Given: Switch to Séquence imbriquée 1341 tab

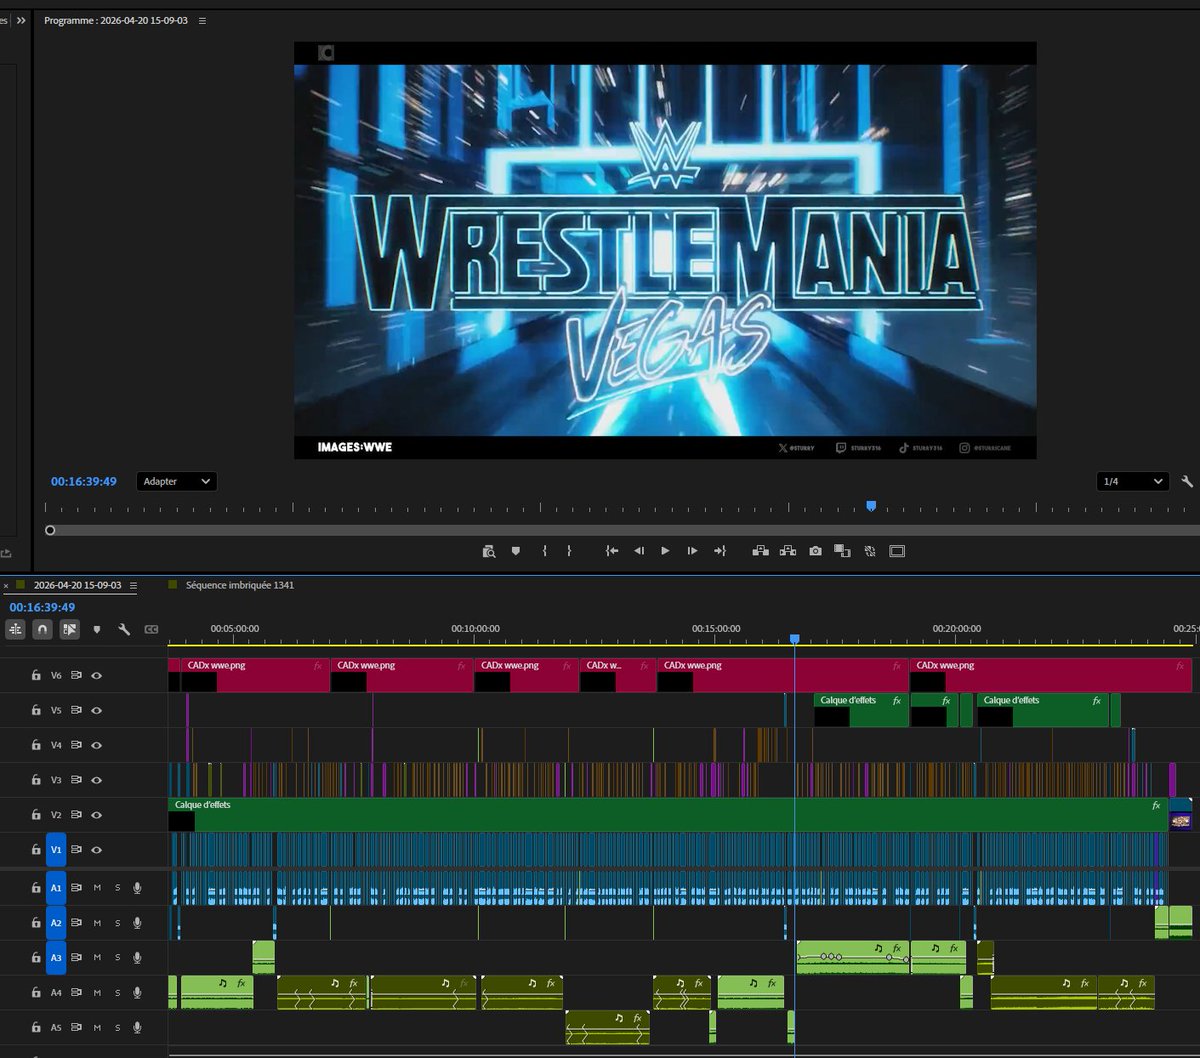Looking at the screenshot, I should tap(240, 585).
